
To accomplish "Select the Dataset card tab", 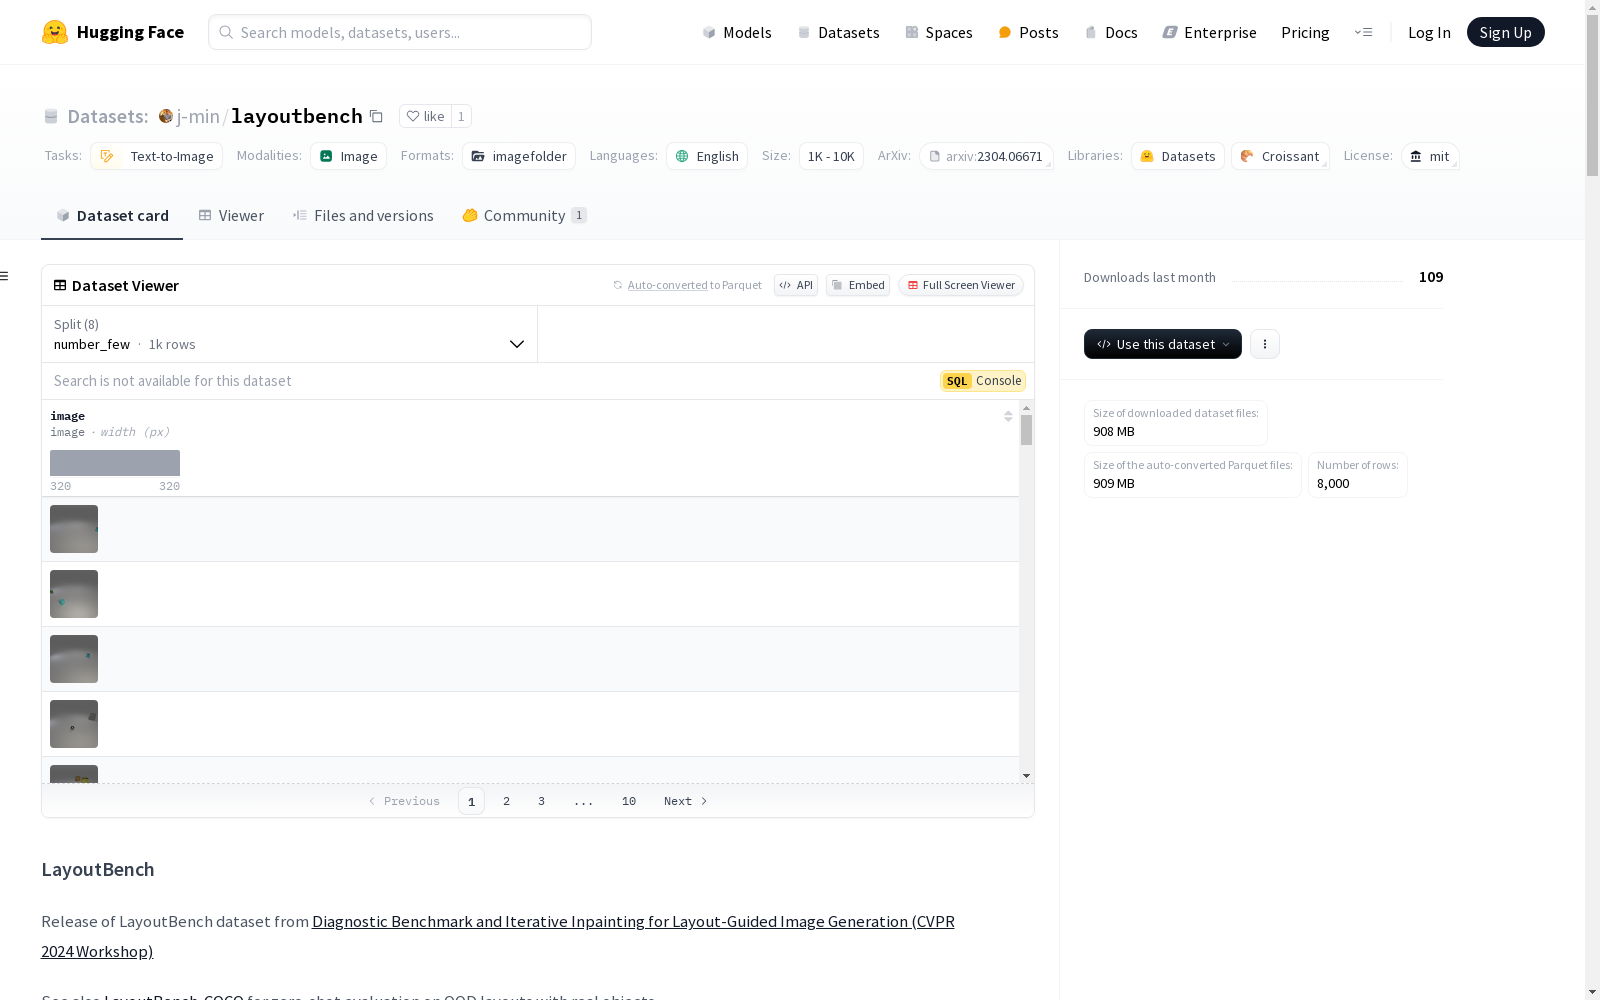I will click(112, 215).
